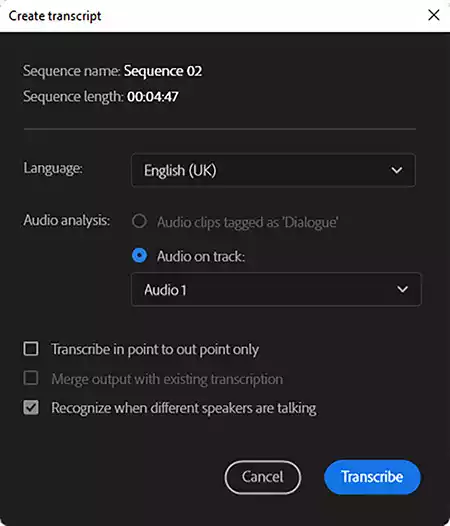
Task: Click the 00:04:47 sequence length value
Action: click(x=153, y=97)
